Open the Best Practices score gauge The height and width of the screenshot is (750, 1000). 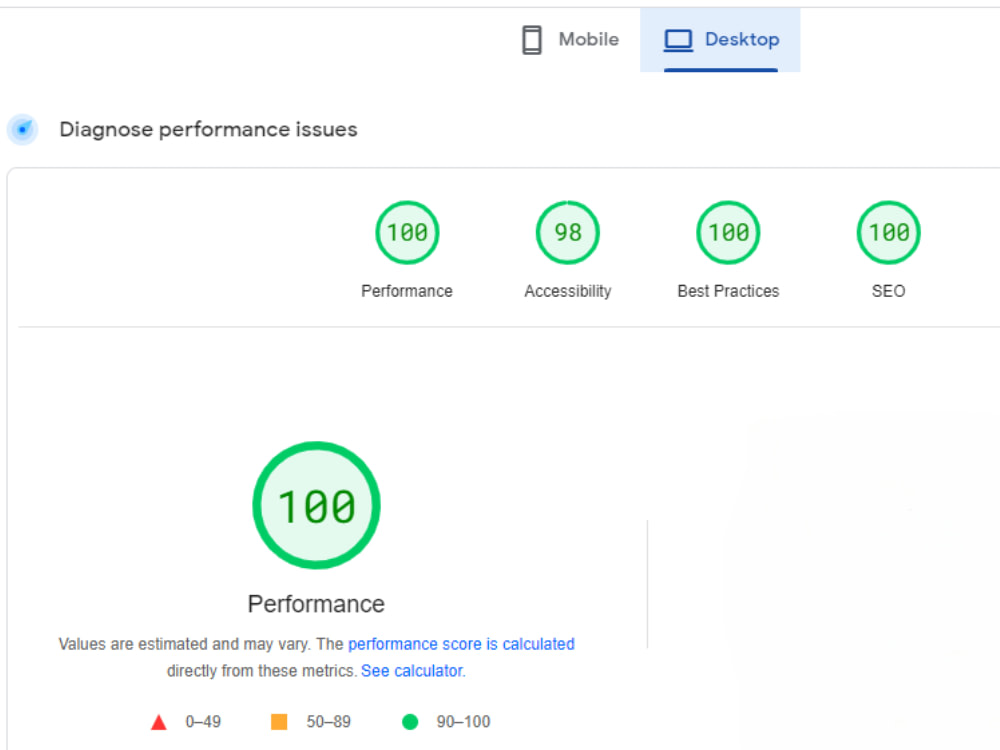click(x=728, y=232)
